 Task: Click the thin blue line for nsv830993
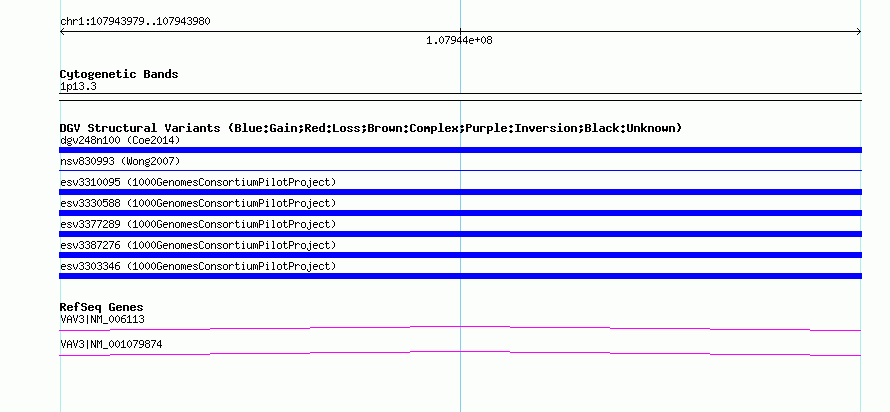460,170
